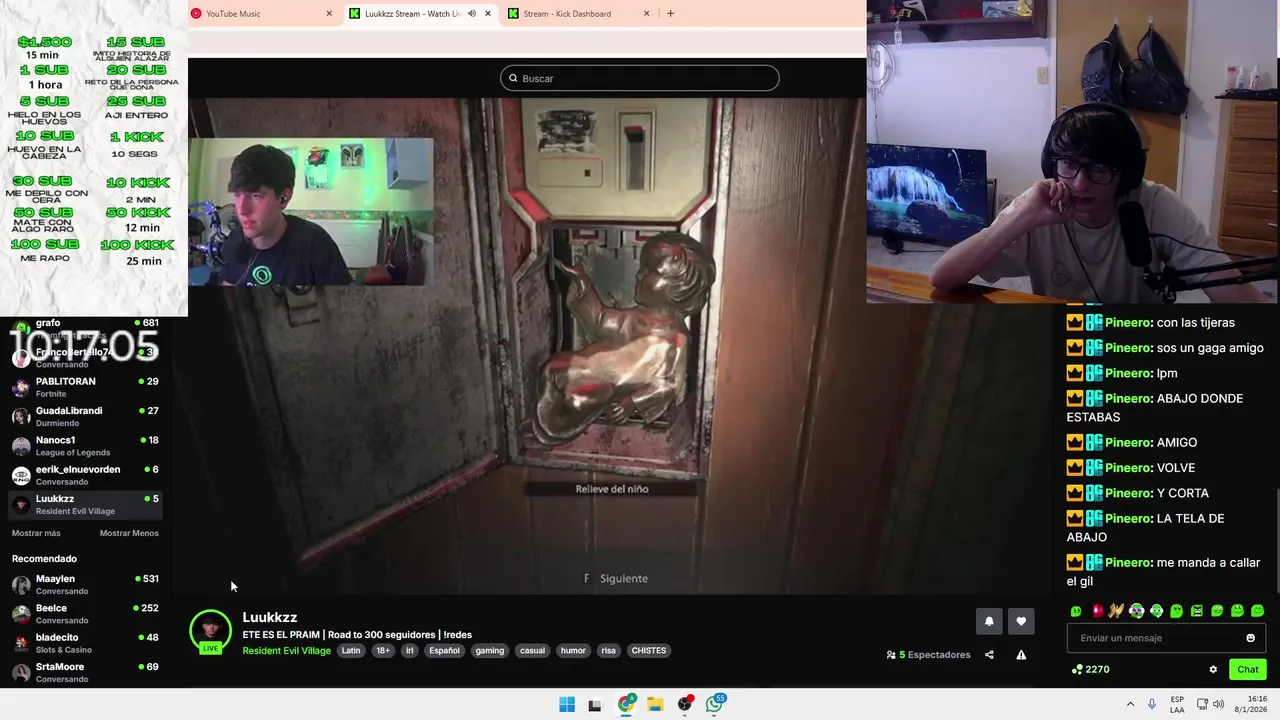Open recommended channel Beelce
Screen dimensions: 1280x720
85,614
